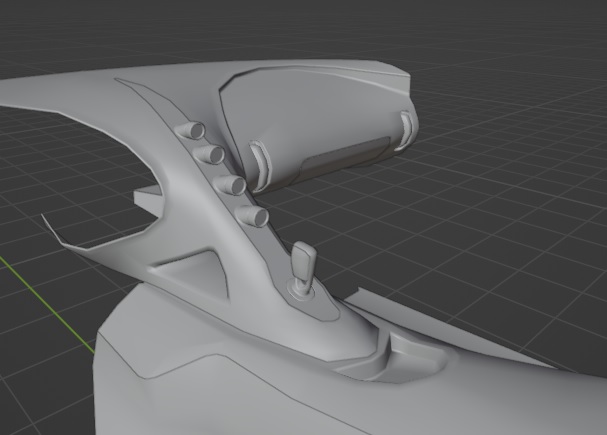607x435 pixels.
Task: Click the third cylindrical knob from top
Action: pos(230,184)
